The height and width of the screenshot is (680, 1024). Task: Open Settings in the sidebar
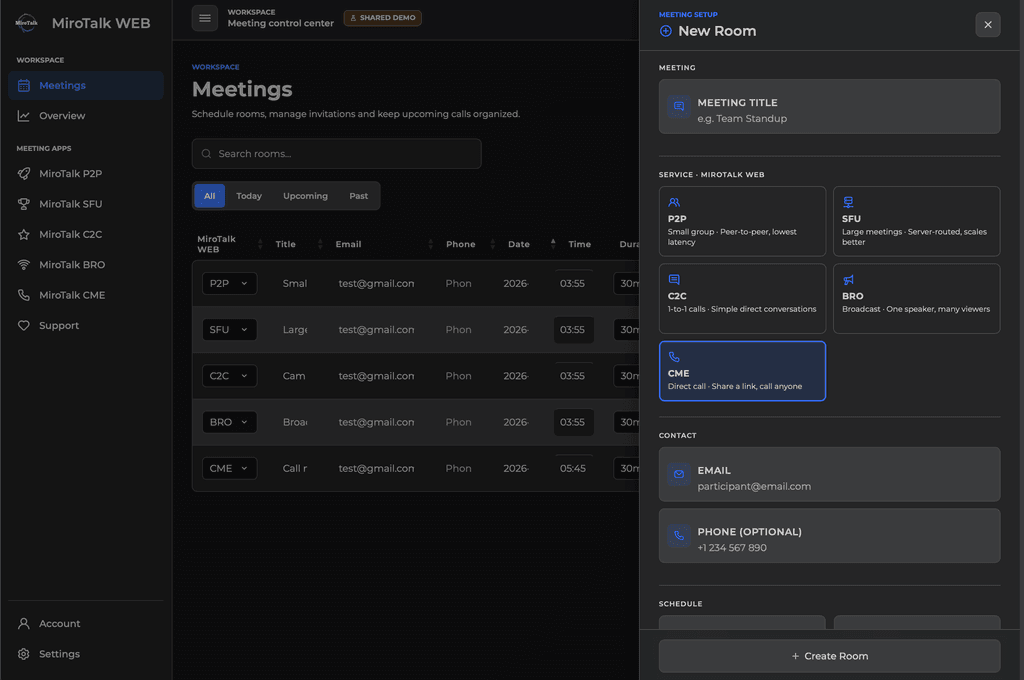(x=86, y=654)
